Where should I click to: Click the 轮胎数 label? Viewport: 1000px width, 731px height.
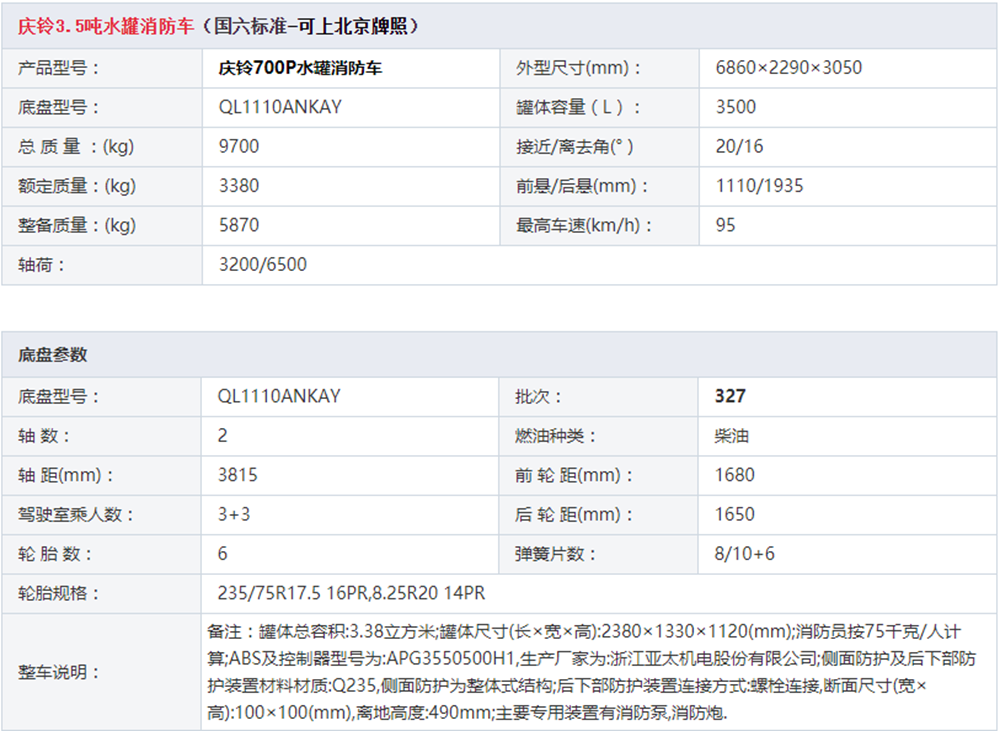tap(54, 554)
